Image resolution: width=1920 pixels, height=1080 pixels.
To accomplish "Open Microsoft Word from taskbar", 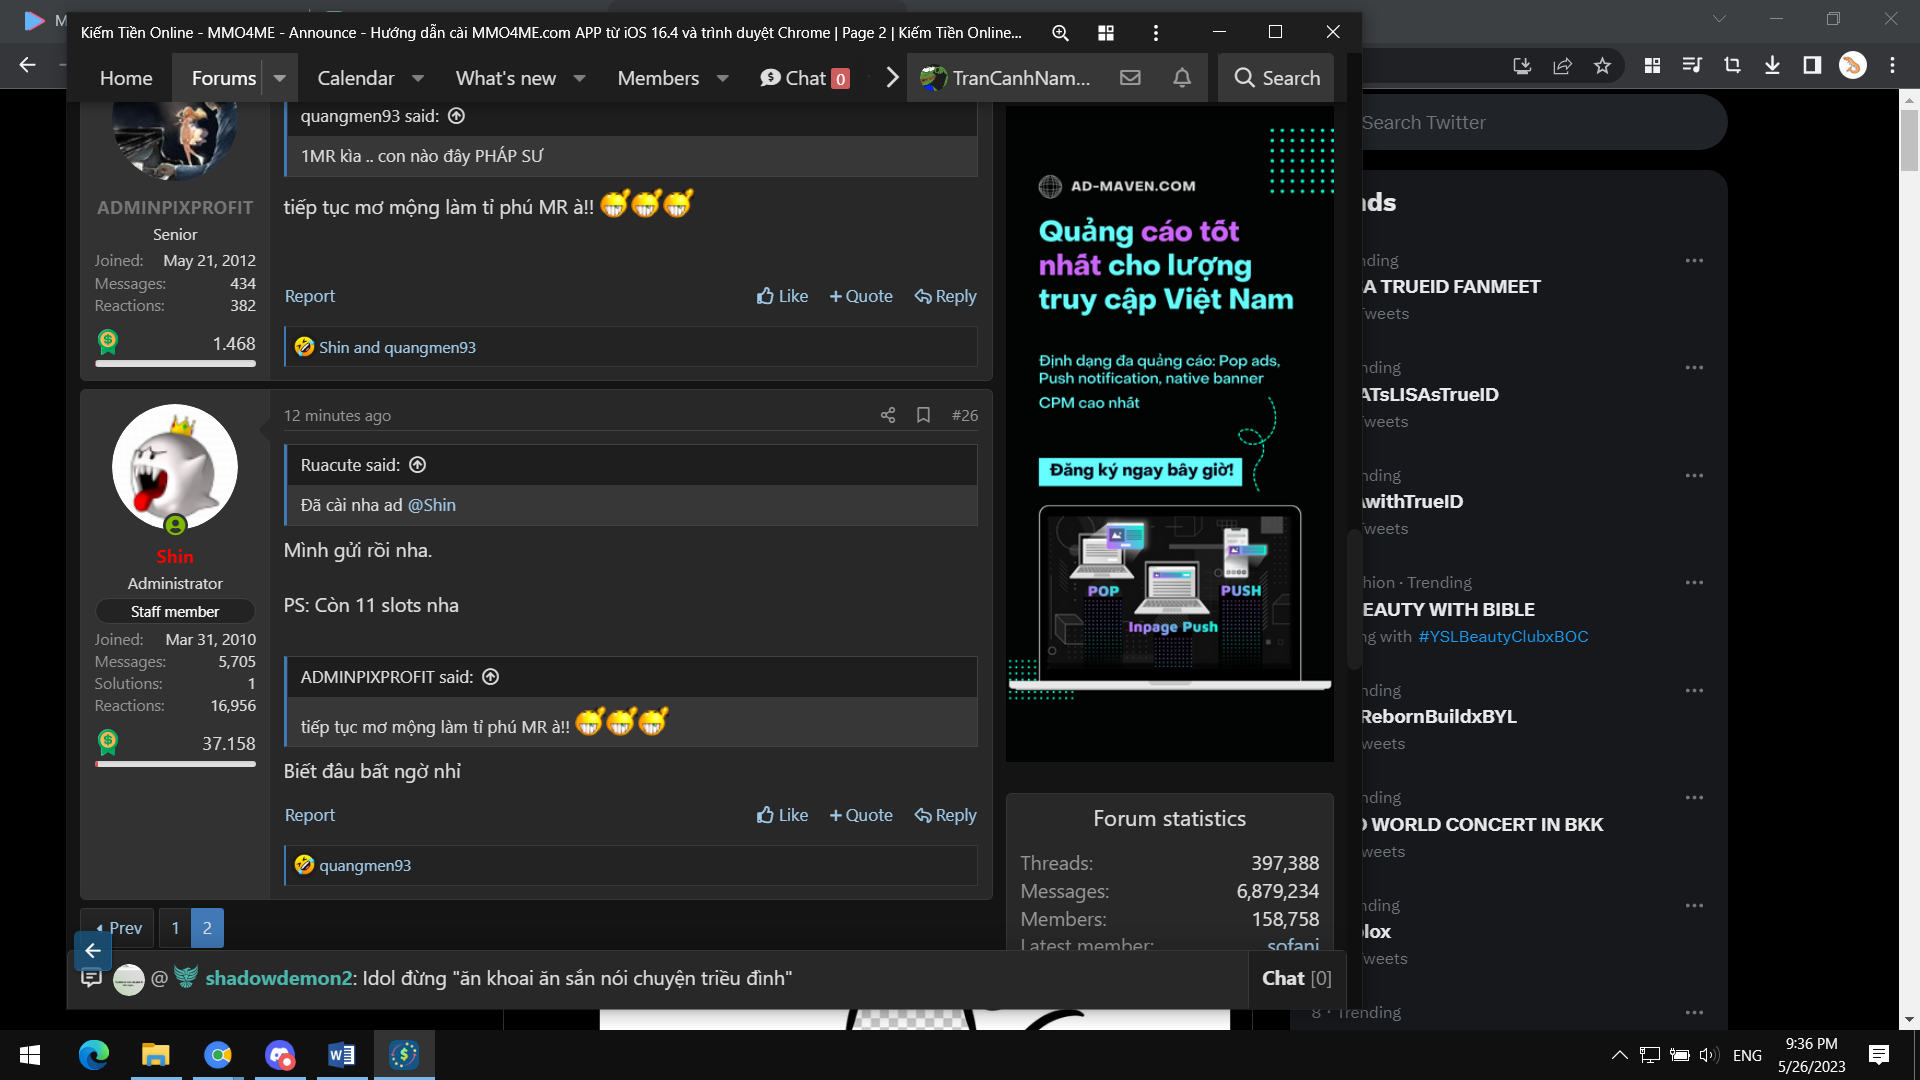I will coord(341,1055).
